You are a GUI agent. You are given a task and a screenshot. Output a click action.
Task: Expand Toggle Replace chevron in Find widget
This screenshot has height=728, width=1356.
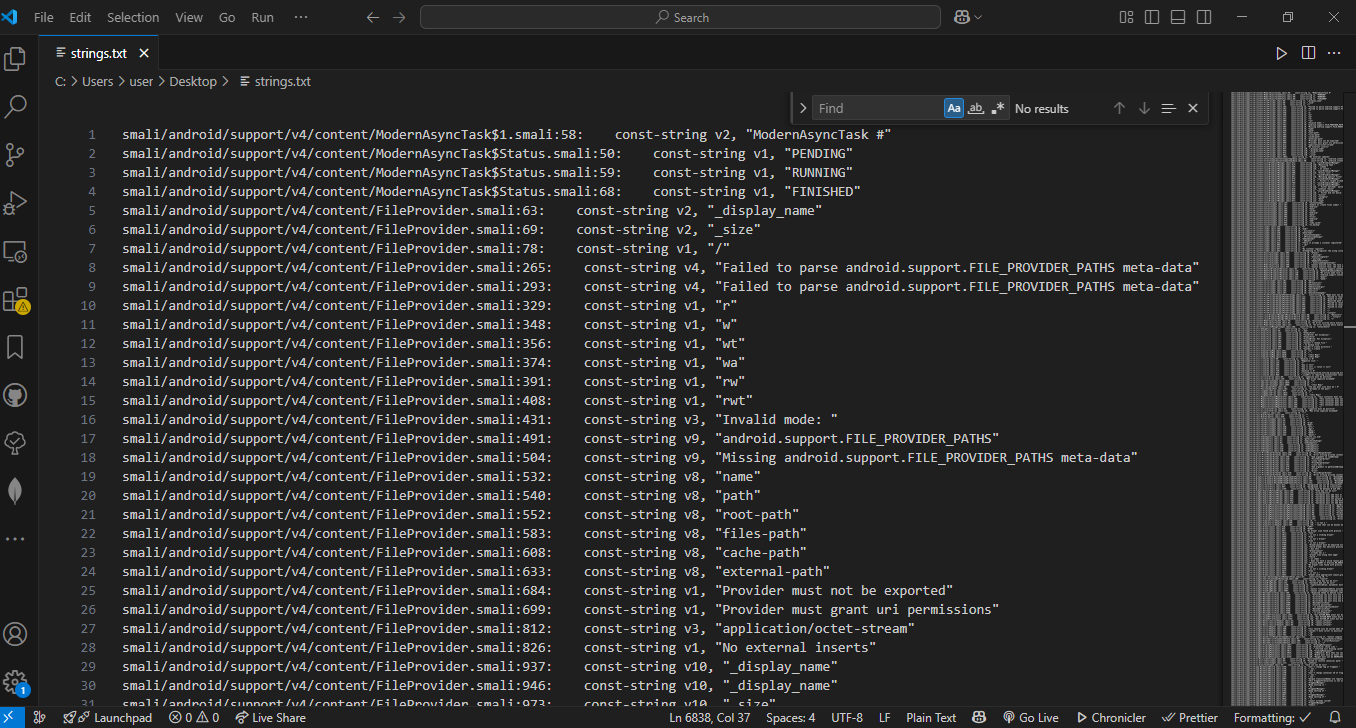pos(803,108)
